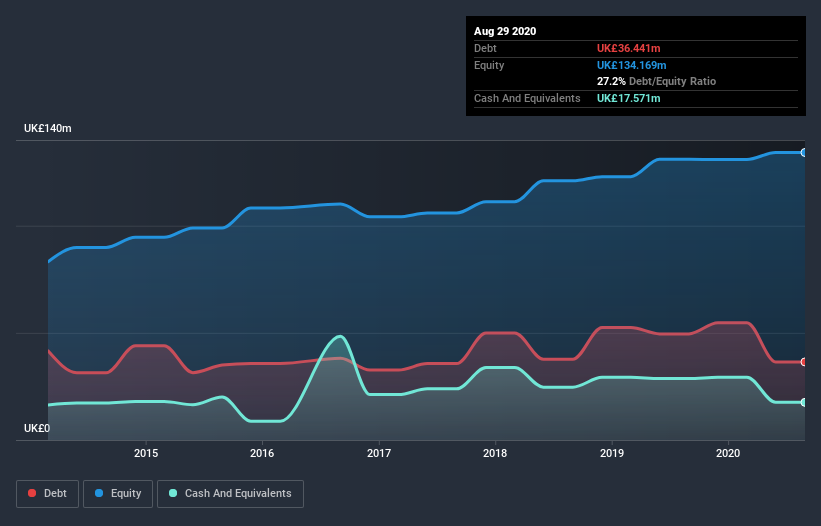The image size is (821, 526).
Task: Click the Debt row label in tooltip
Action: click(485, 48)
